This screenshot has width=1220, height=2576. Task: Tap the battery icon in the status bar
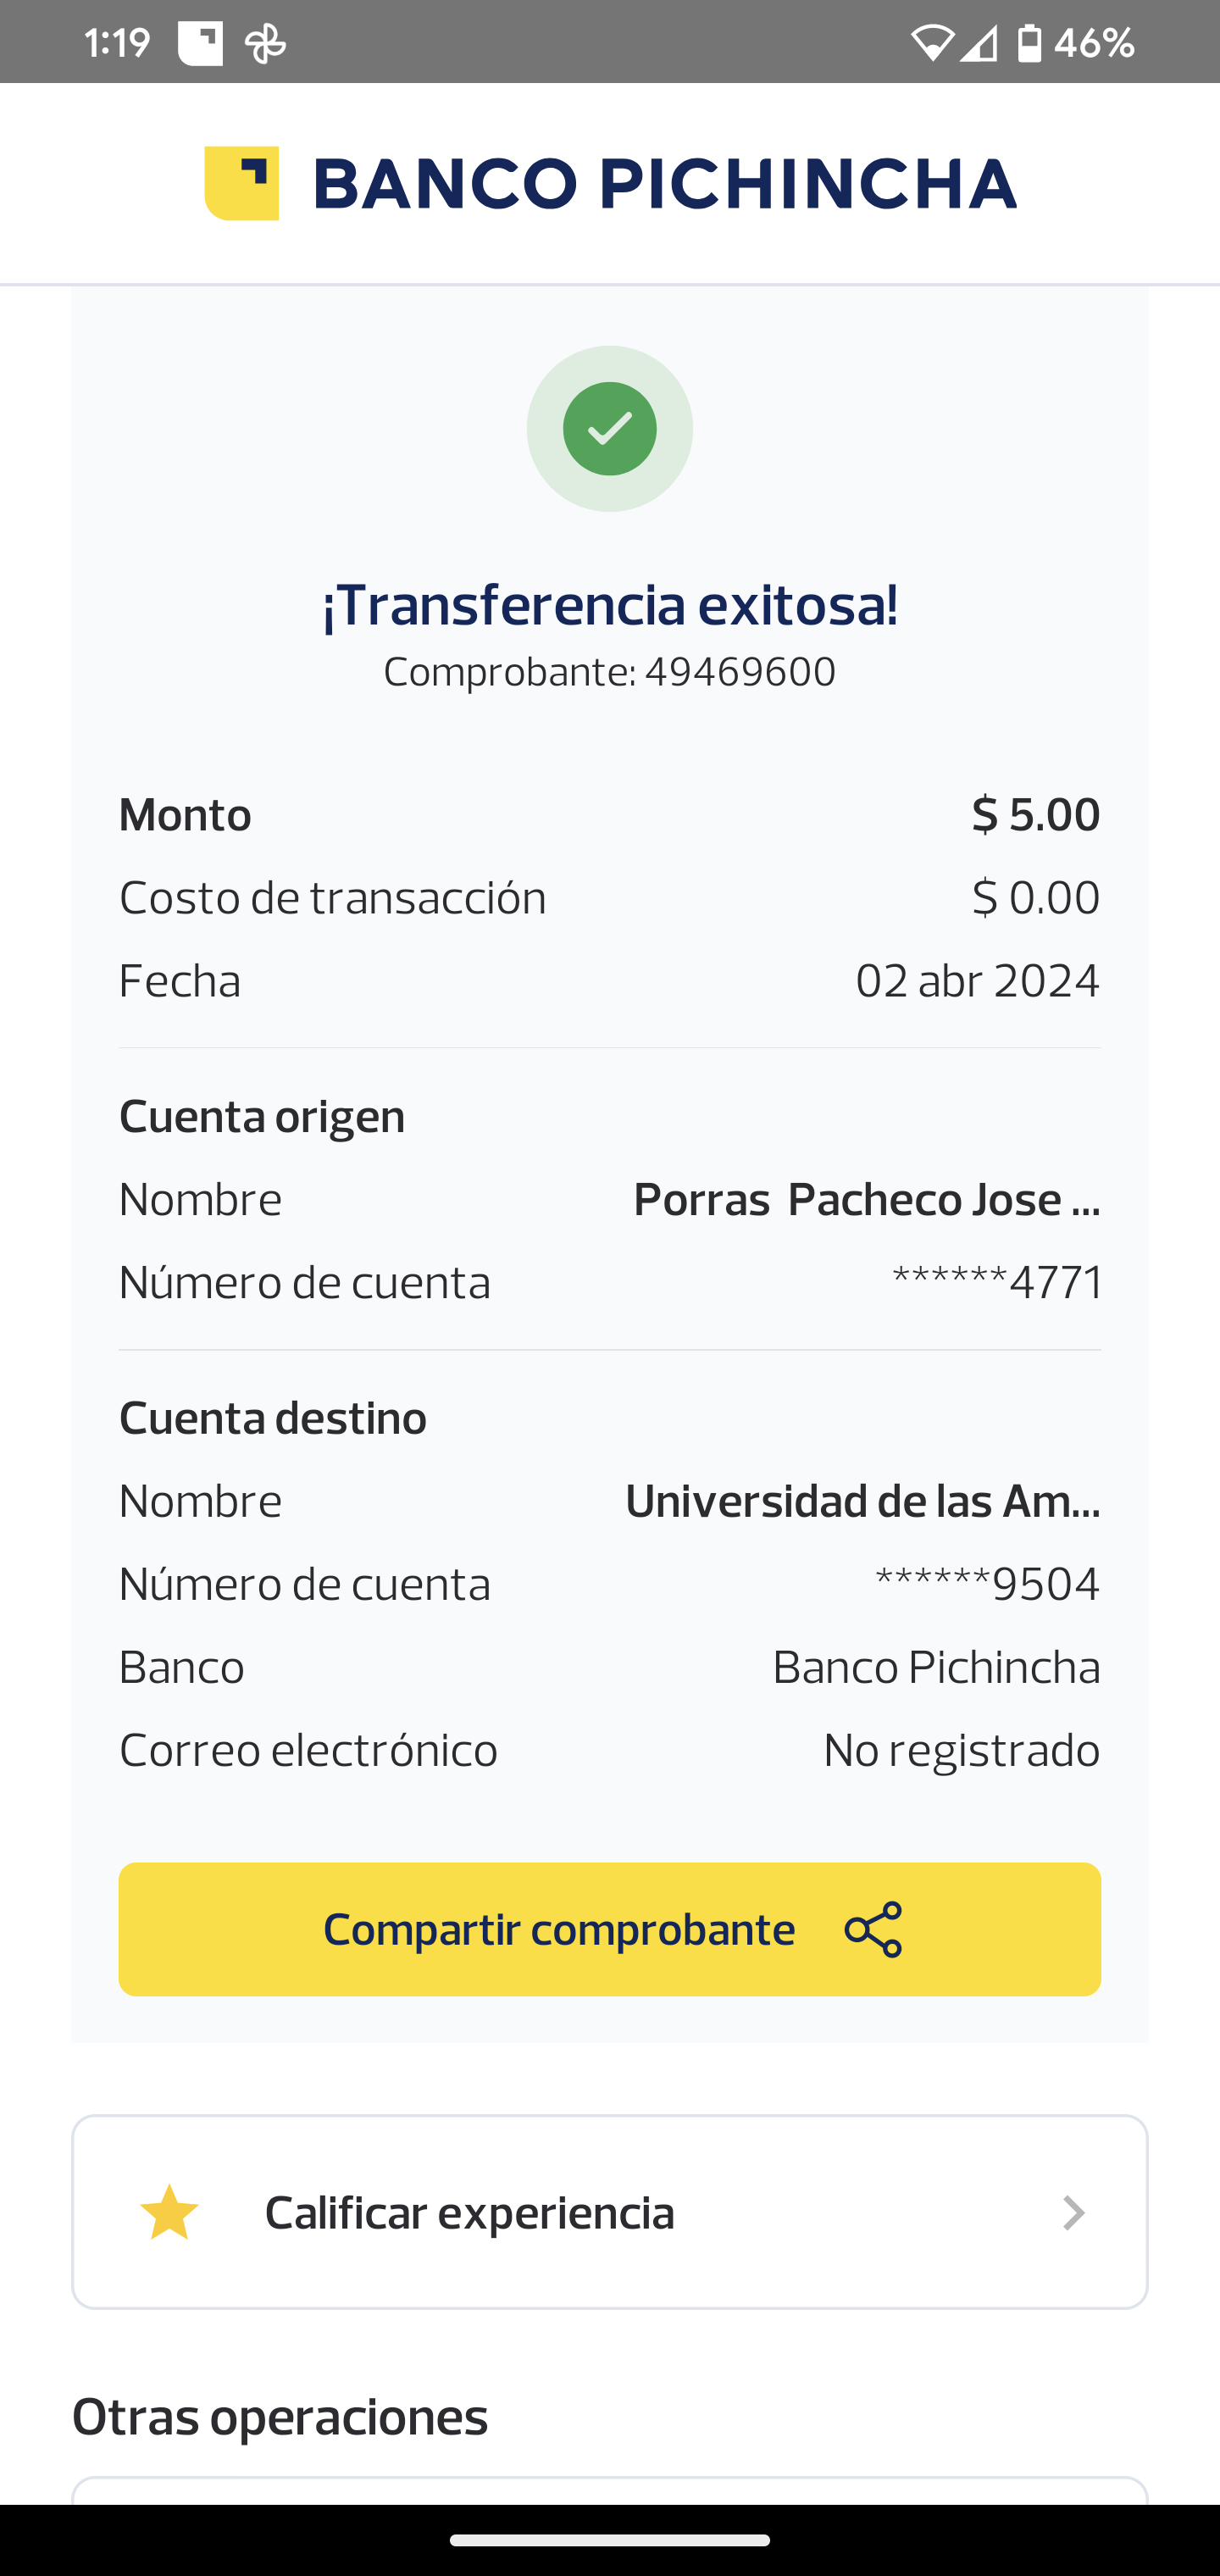[x=1029, y=43]
